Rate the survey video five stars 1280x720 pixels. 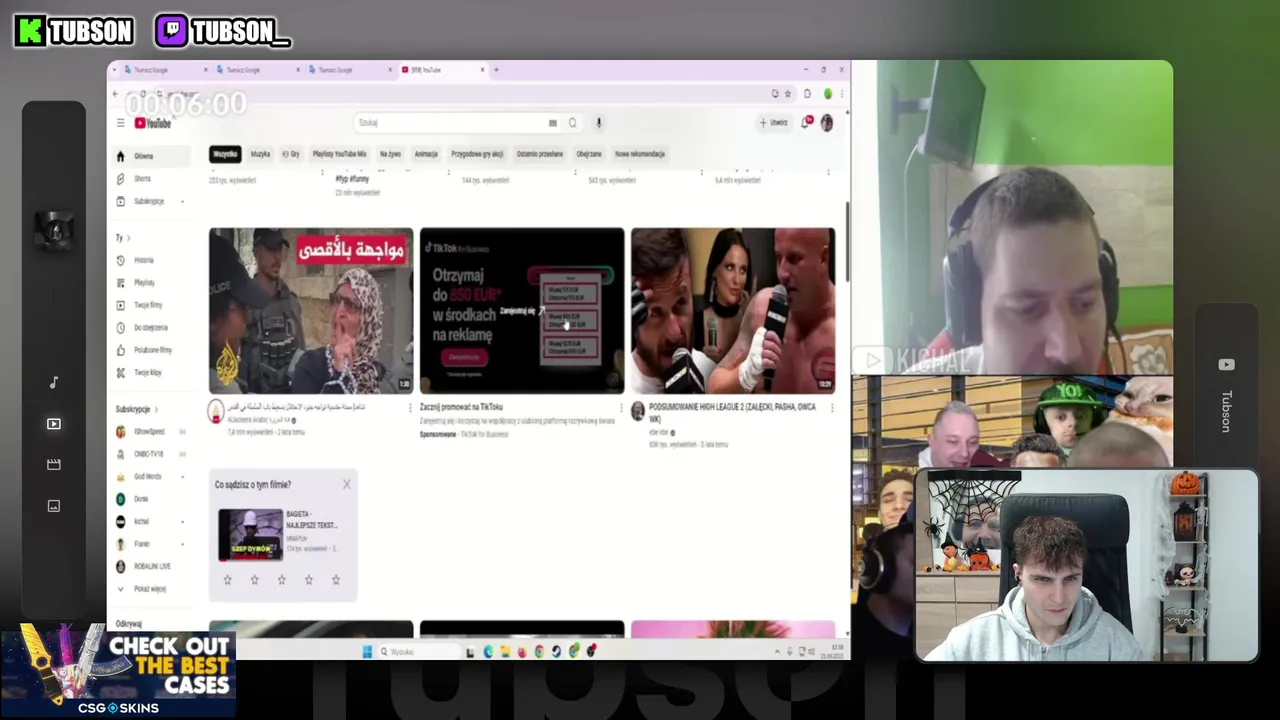coord(336,579)
